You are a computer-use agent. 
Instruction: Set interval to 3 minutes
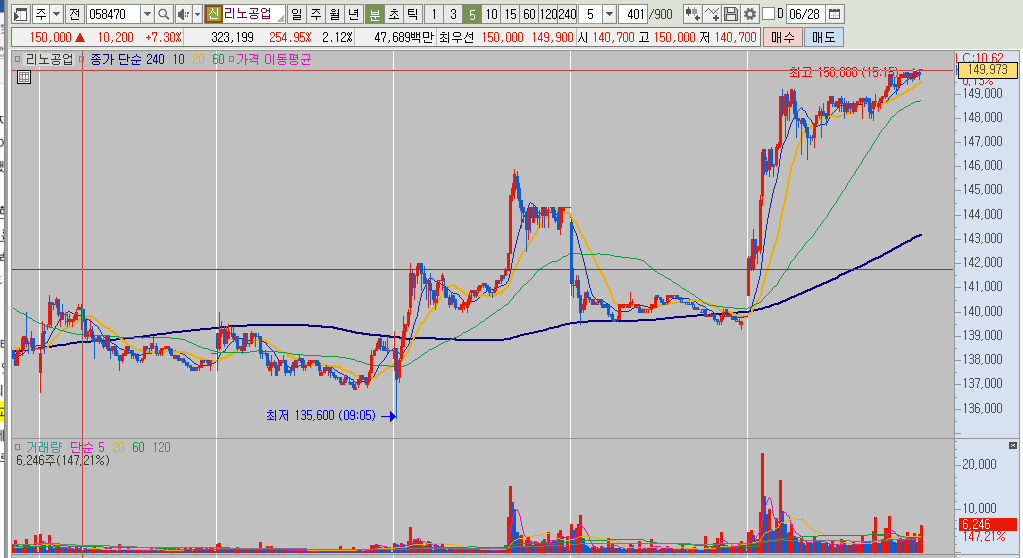[452, 14]
